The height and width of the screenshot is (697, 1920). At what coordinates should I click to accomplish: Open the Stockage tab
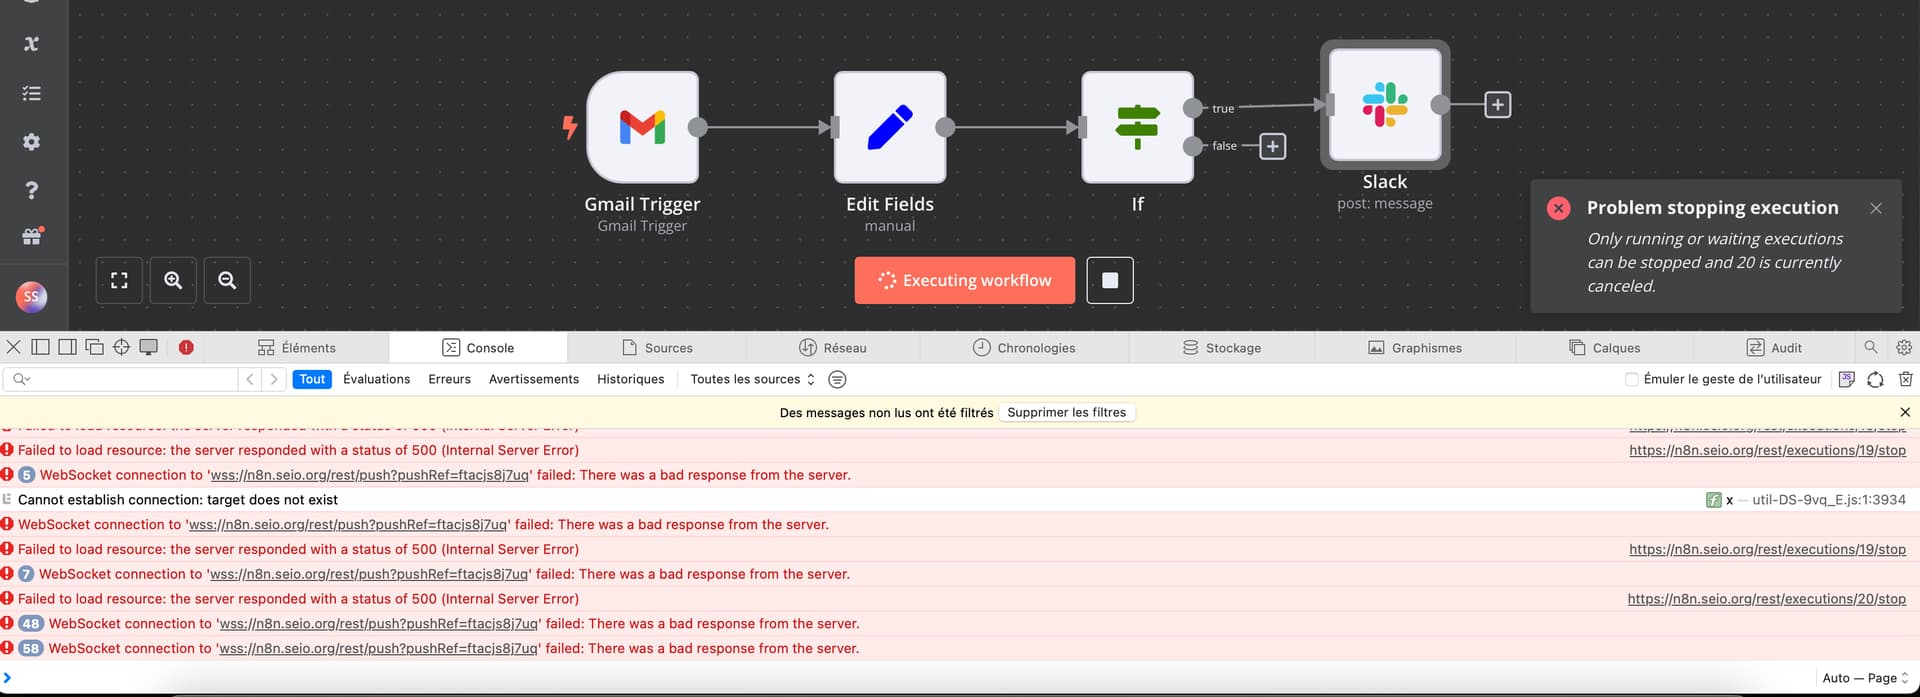click(1221, 347)
